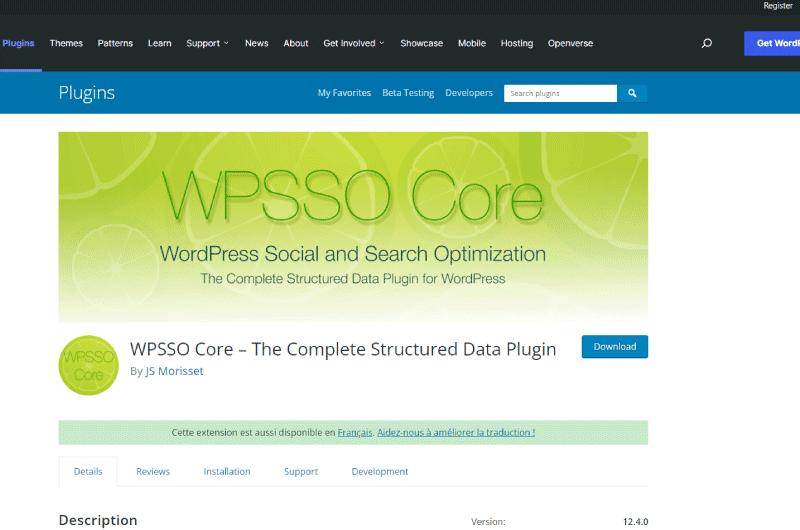Submit plugin search with magnifier button
The width and height of the screenshot is (800, 530).
point(632,93)
